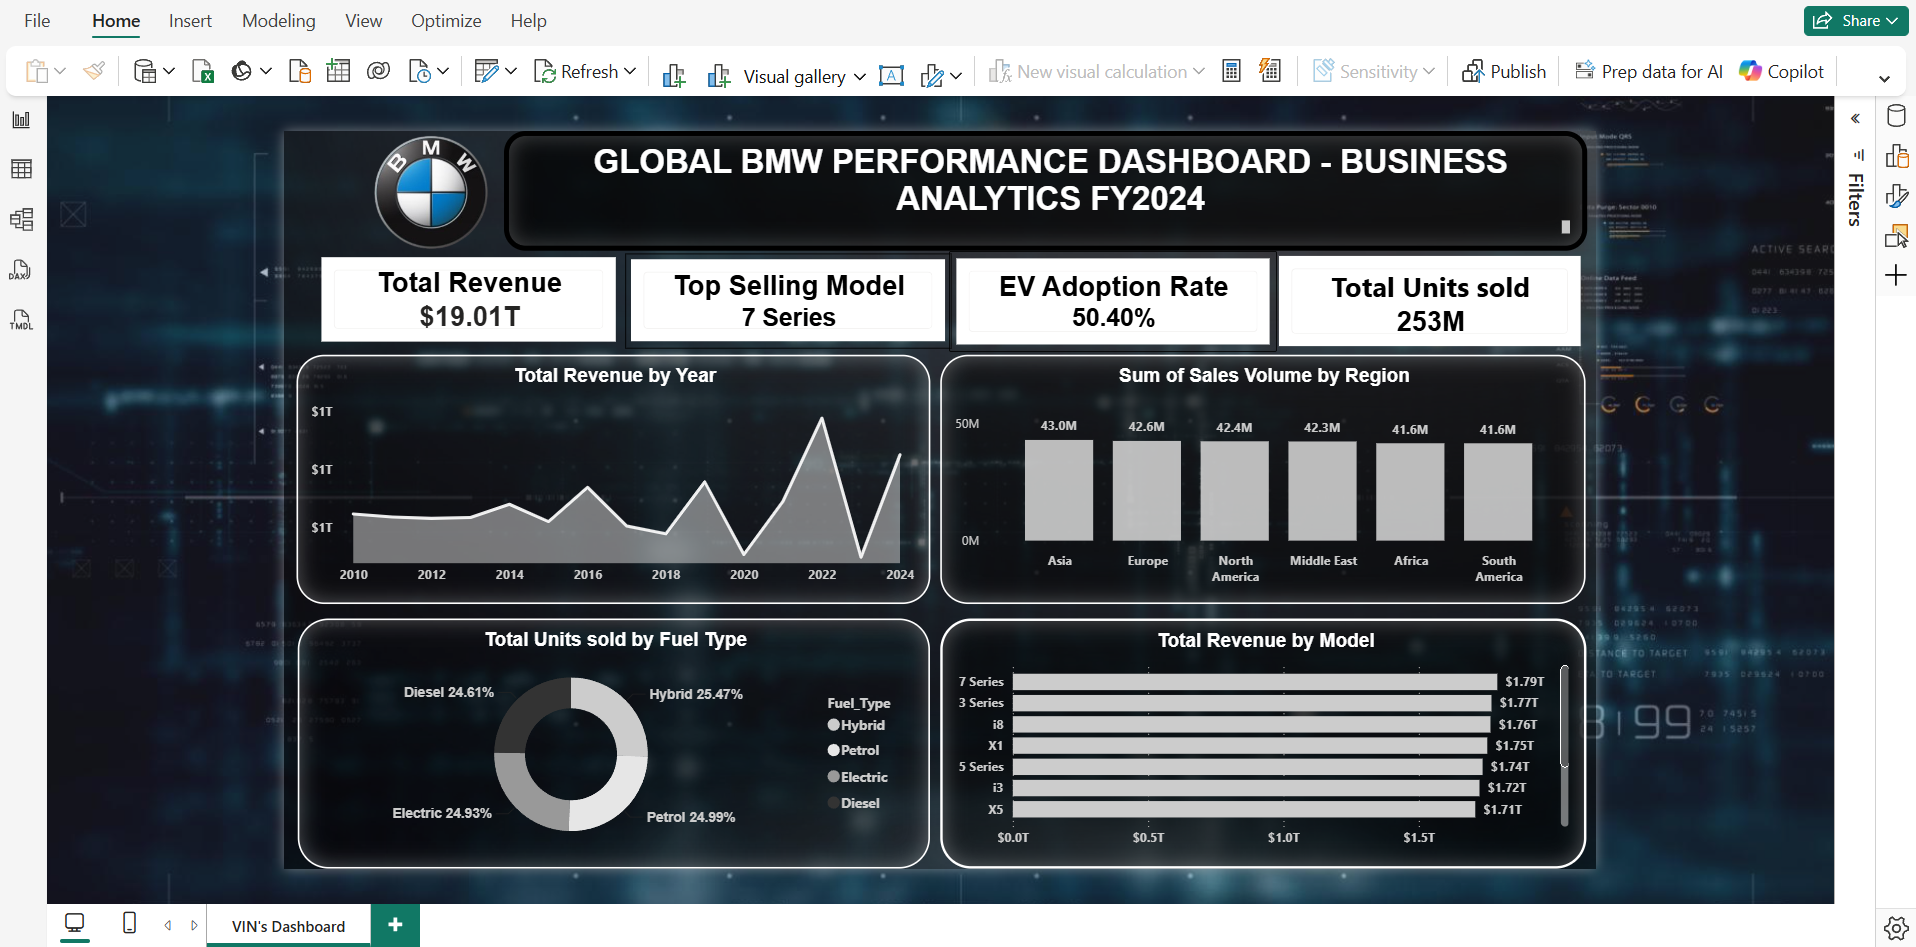This screenshot has height=947, width=1916.
Task: Click the Publish button
Action: 1504,71
